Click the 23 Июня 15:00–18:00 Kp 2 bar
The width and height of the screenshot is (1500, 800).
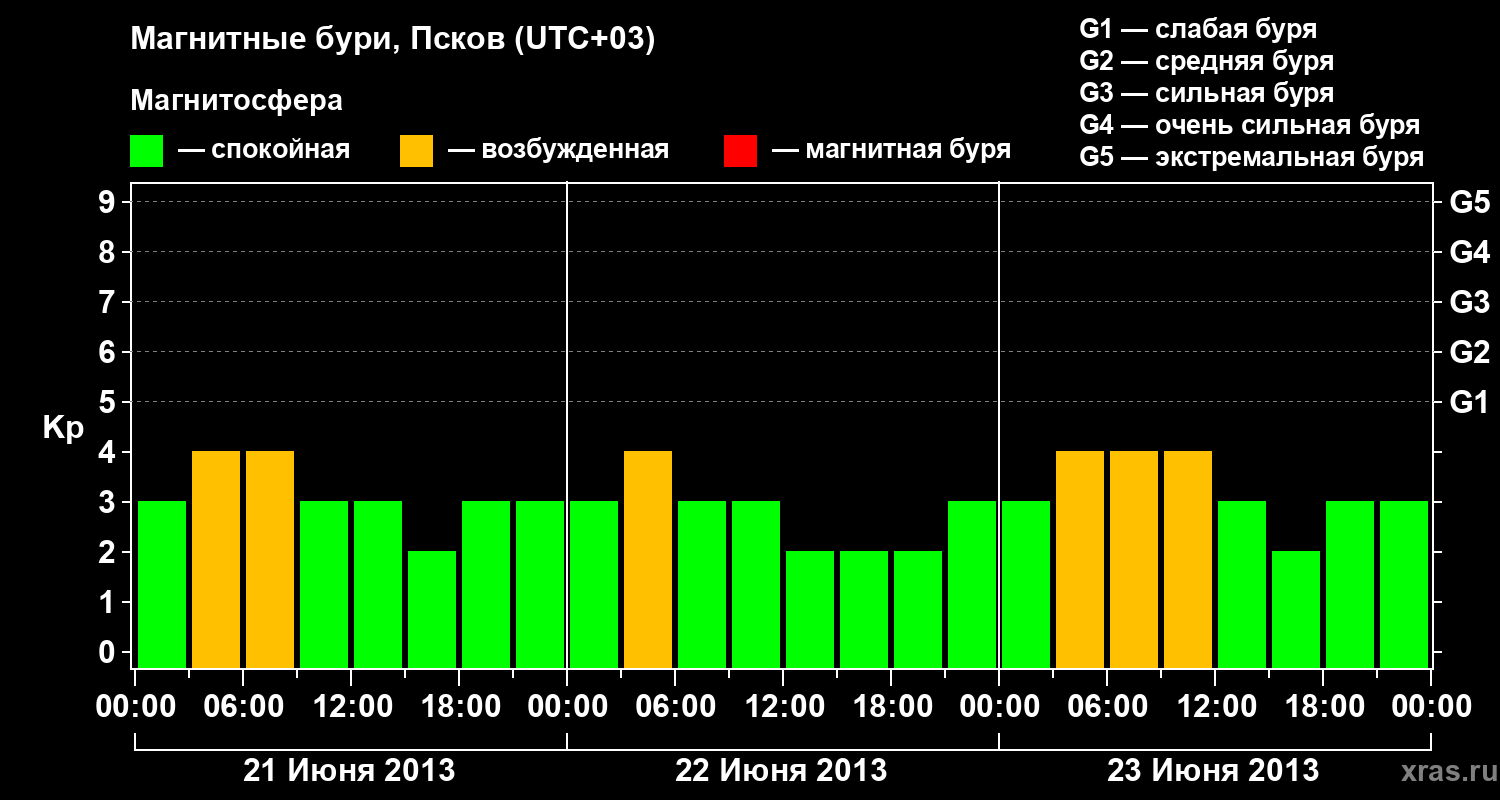coord(1296,609)
